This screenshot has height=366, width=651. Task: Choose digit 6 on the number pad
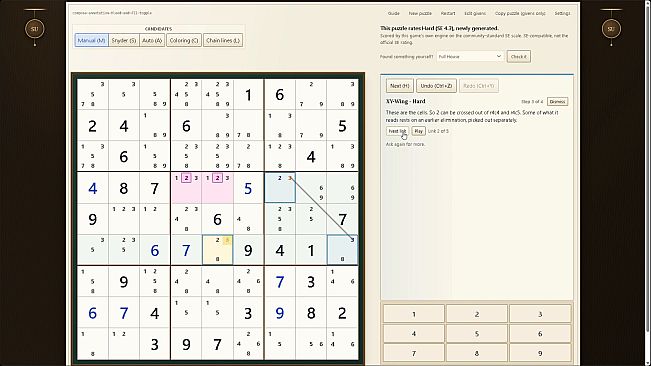540,334
